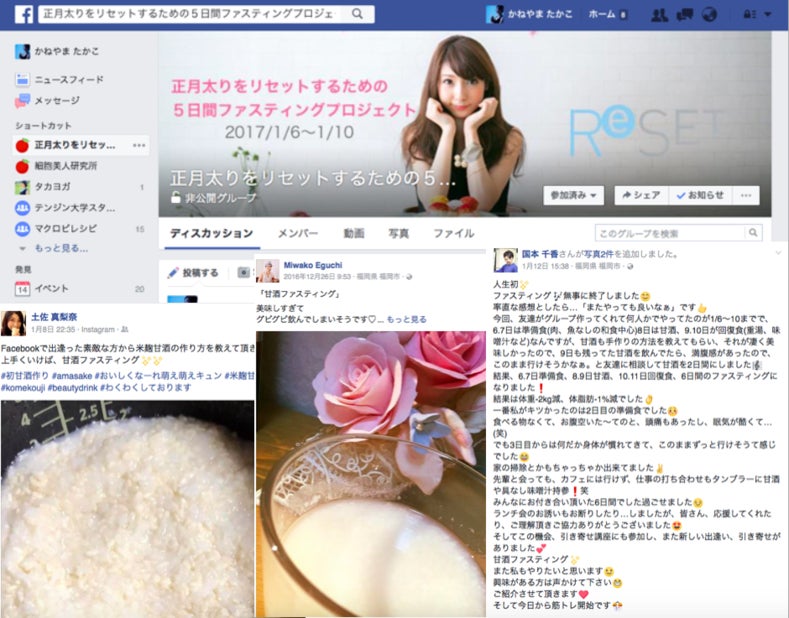Open the friend requests icon
Image resolution: width=789 pixels, height=618 pixels.
tap(659, 15)
